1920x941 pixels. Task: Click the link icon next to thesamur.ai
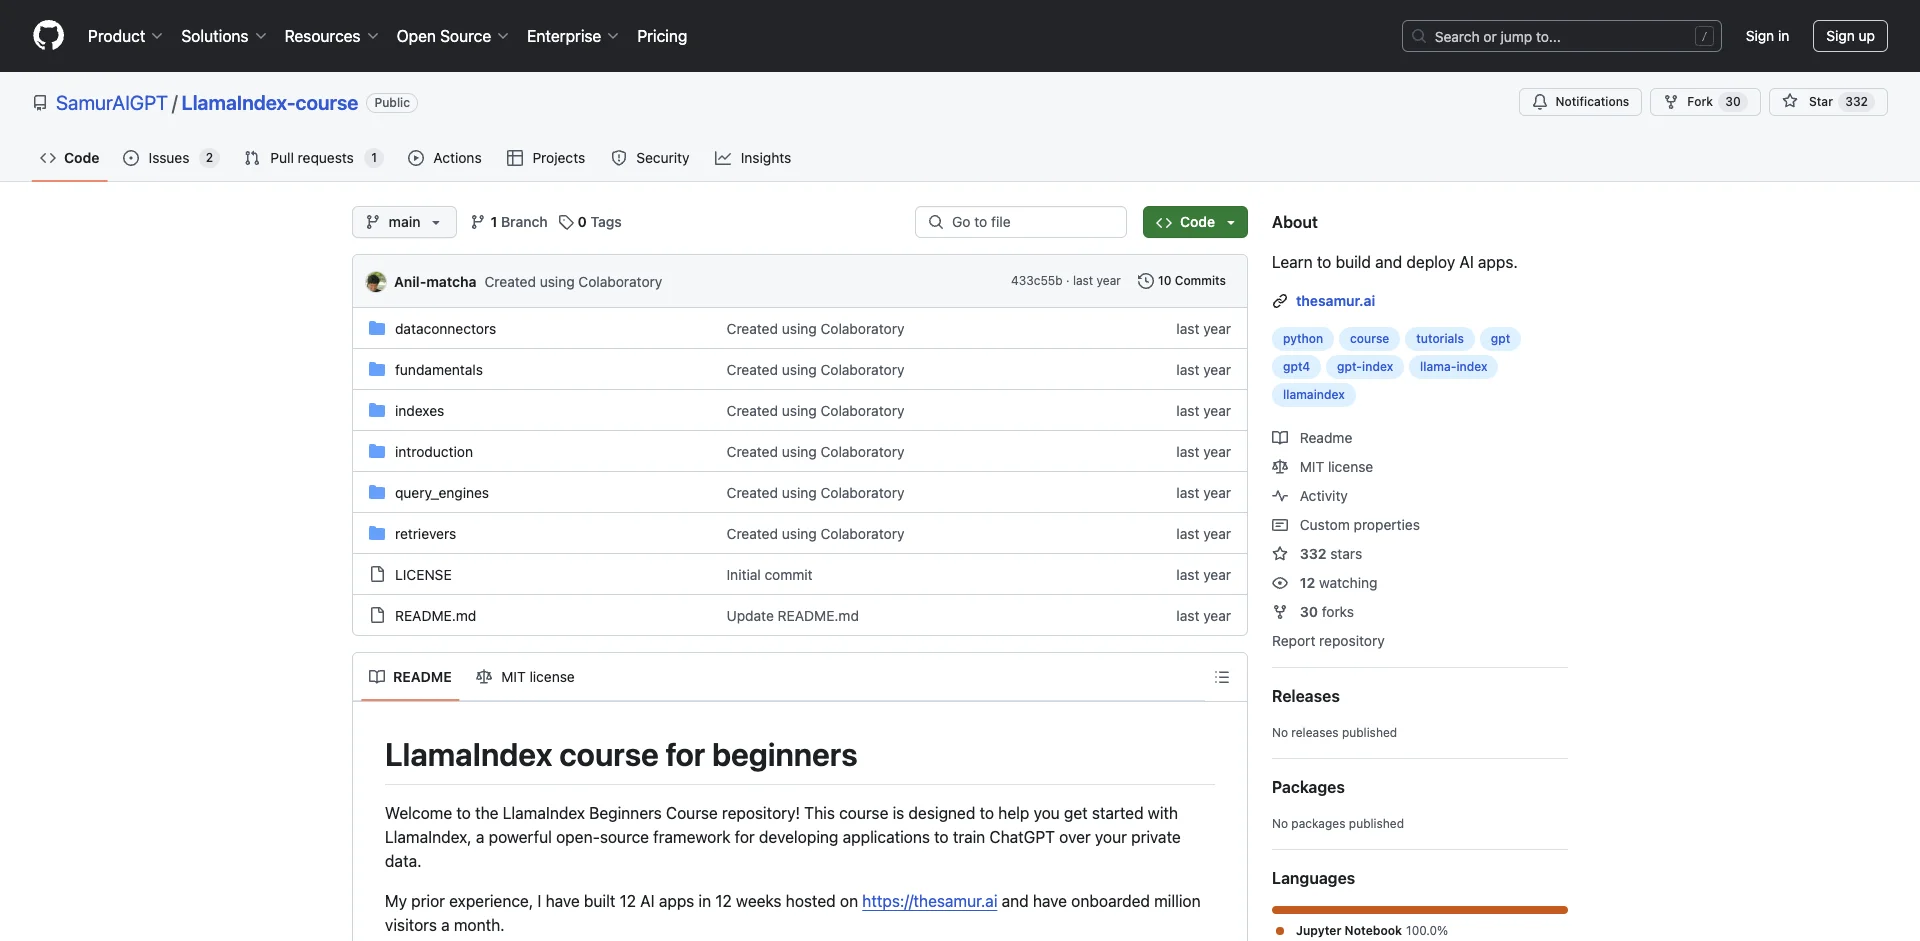[x=1280, y=301]
